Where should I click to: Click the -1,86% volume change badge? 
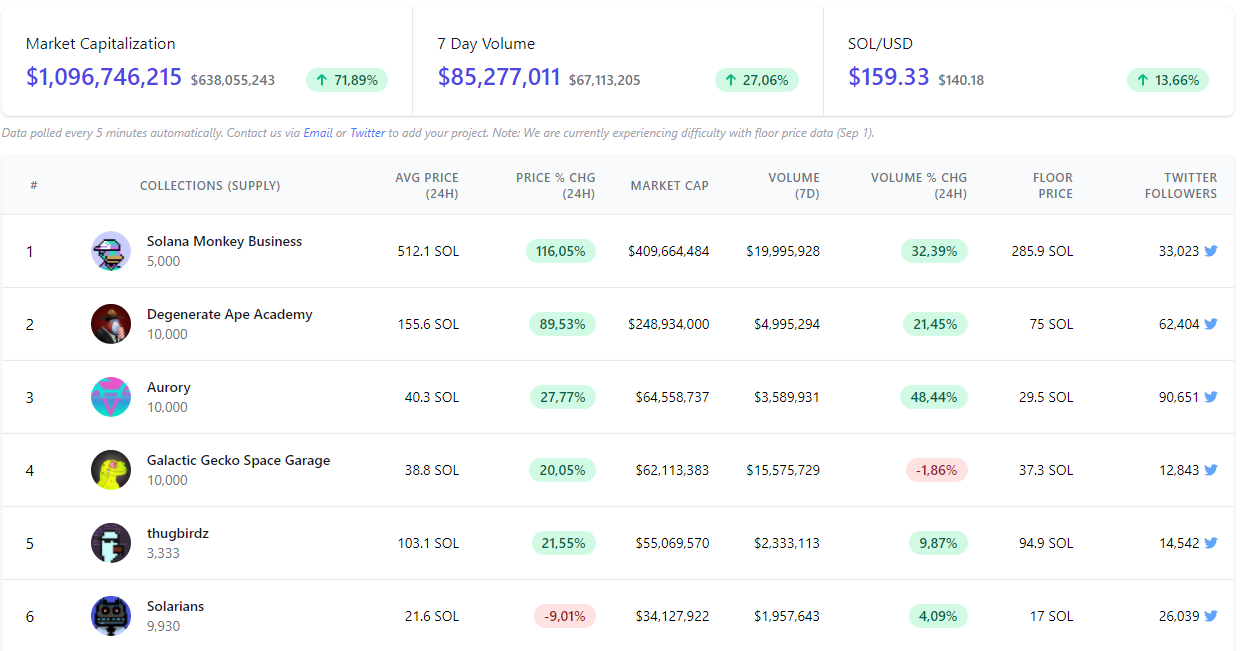point(937,470)
